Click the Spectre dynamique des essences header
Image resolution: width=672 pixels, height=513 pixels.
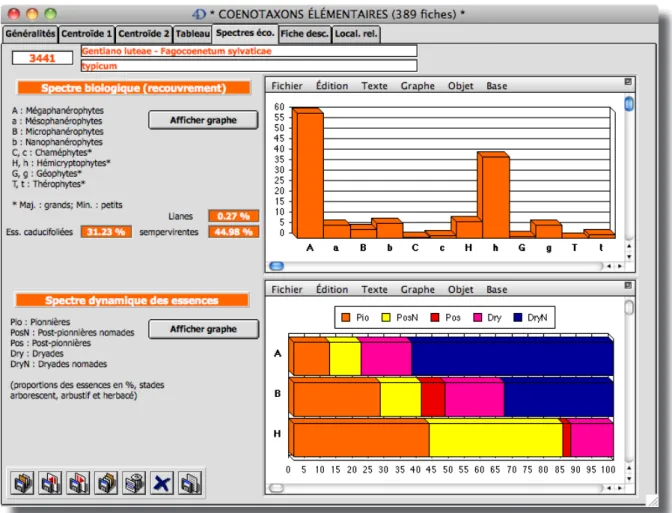(132, 300)
